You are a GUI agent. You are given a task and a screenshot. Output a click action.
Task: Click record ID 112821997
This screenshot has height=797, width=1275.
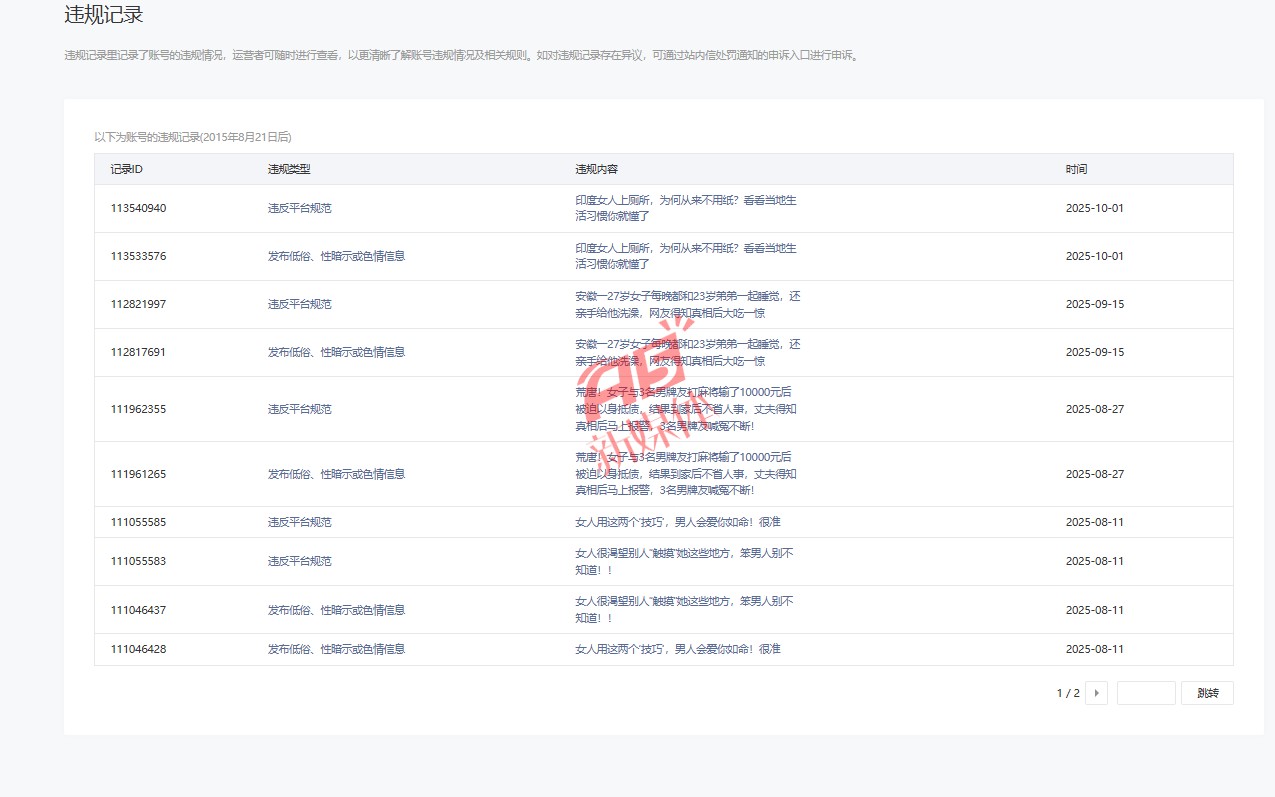coord(138,304)
